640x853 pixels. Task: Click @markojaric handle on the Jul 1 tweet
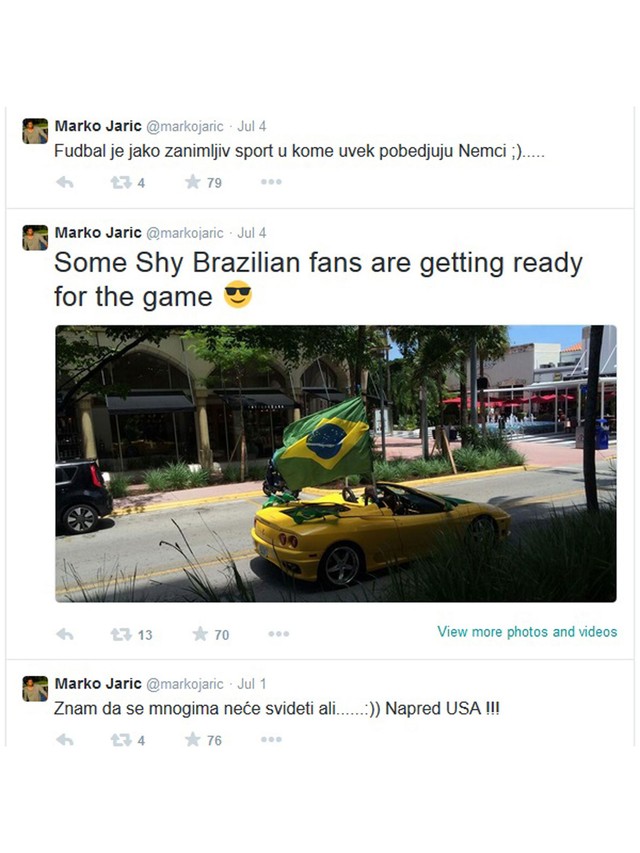click(184, 684)
